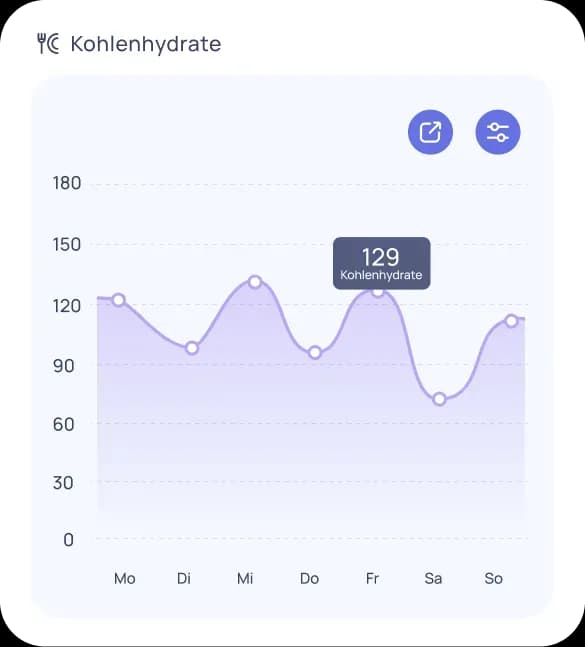Click the Di axis label

(184, 579)
